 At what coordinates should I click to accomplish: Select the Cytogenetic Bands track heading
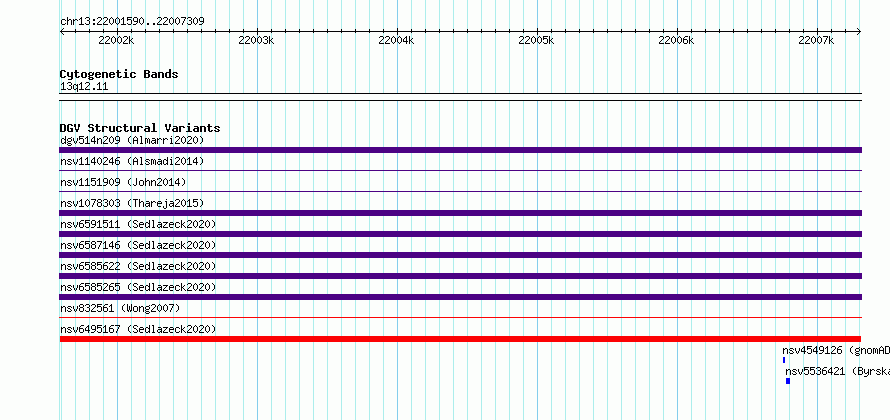pyautogui.click(x=119, y=74)
